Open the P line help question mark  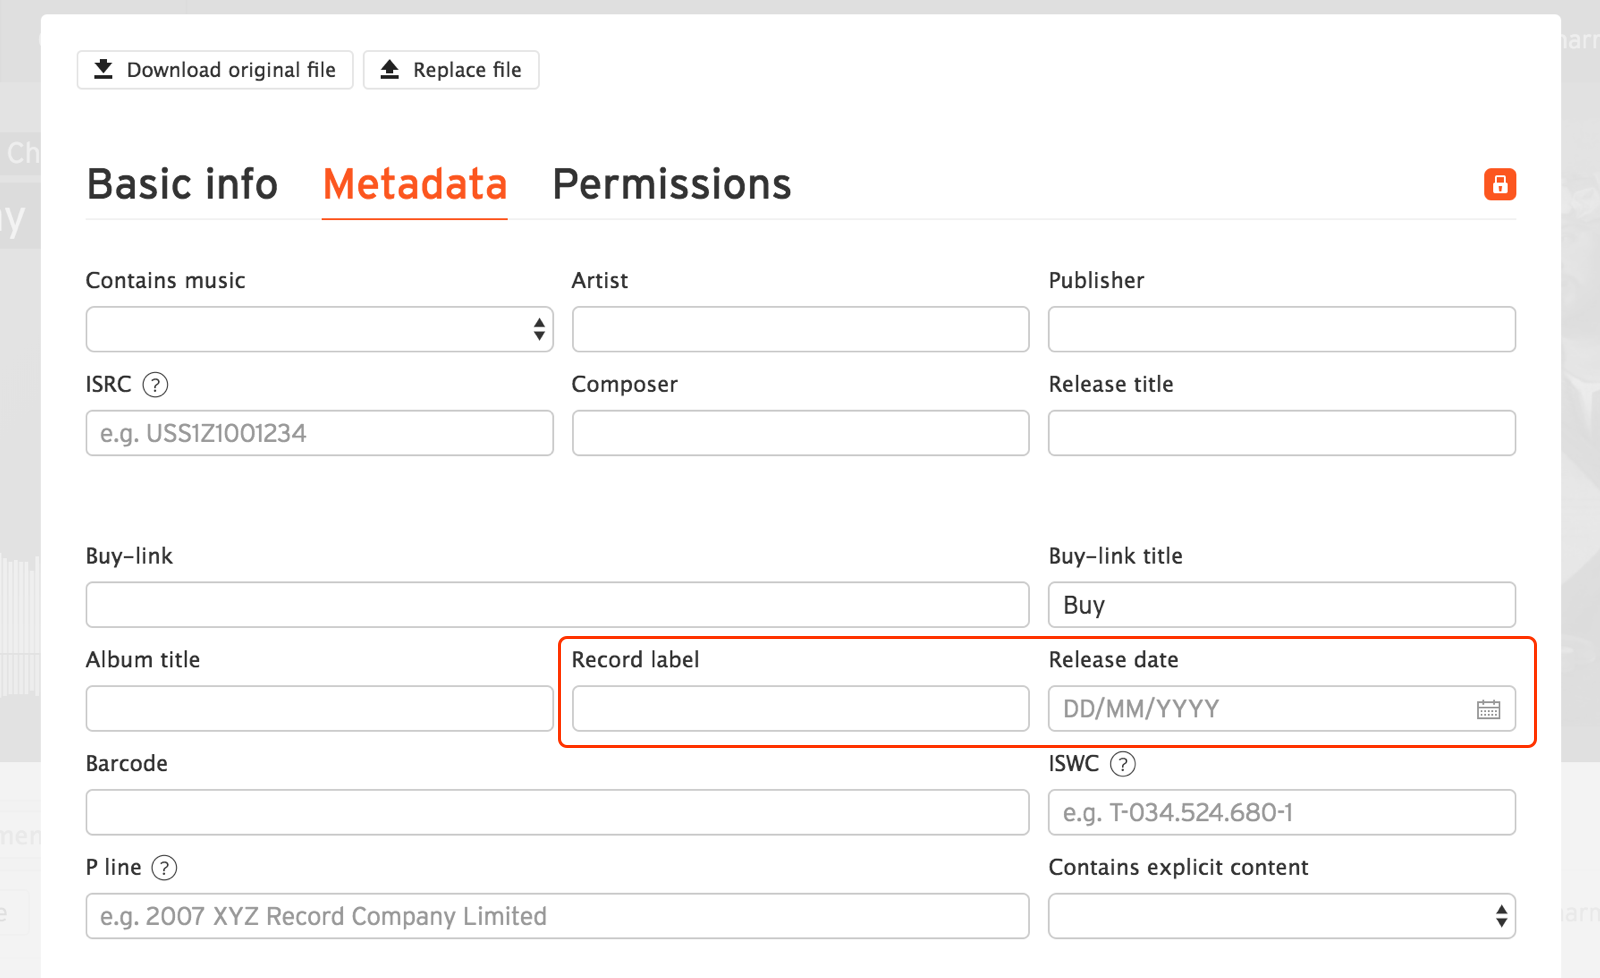[x=164, y=868]
